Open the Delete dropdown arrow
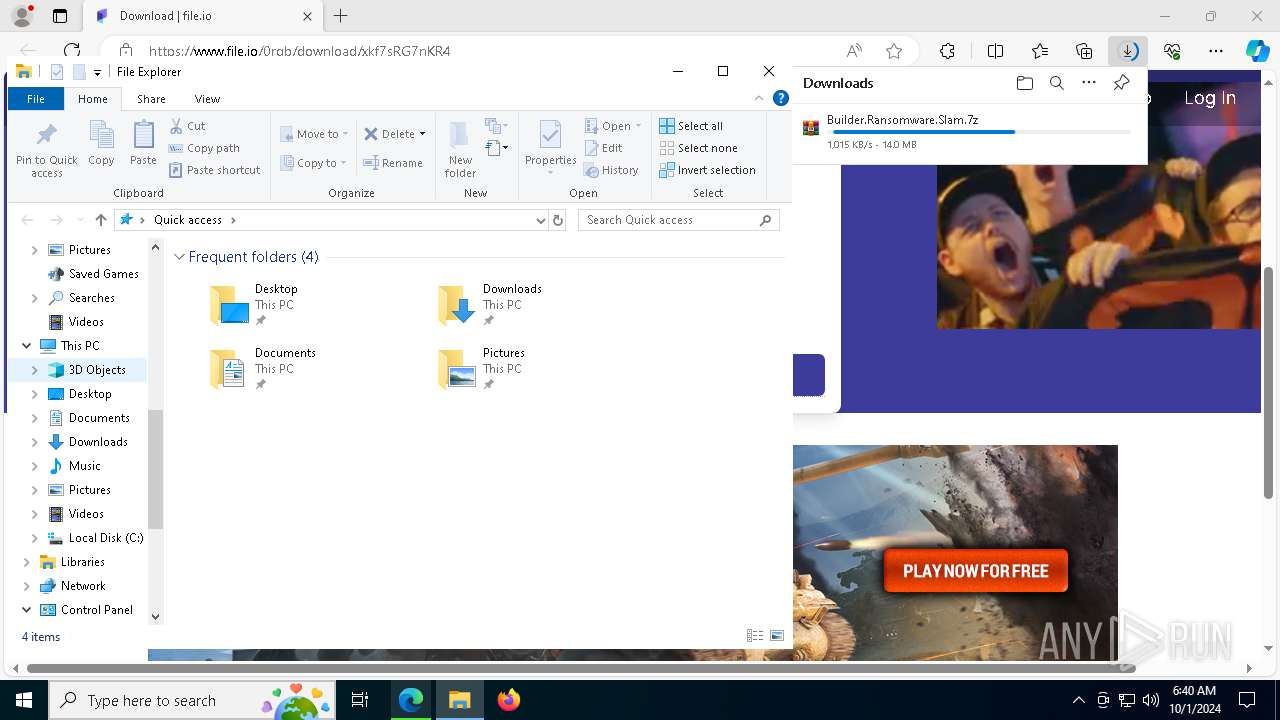The image size is (1280, 720). pyautogui.click(x=422, y=134)
